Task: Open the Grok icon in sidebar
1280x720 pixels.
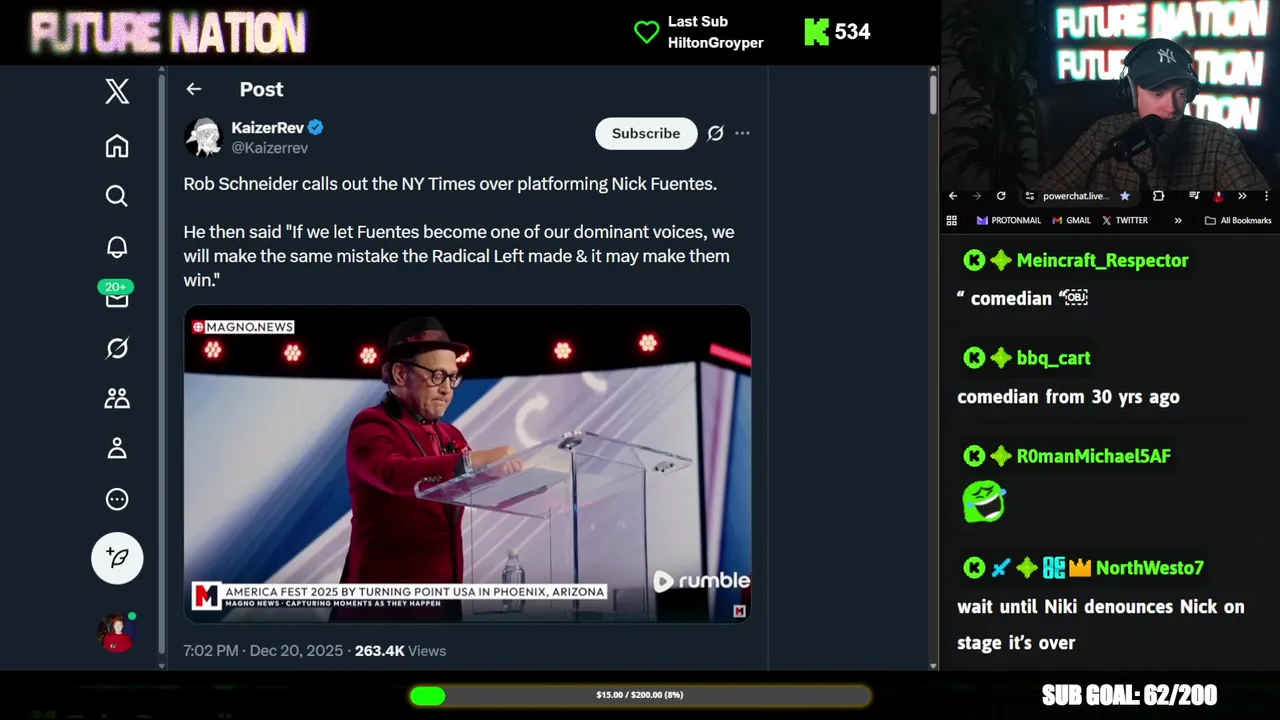Action: [117, 348]
